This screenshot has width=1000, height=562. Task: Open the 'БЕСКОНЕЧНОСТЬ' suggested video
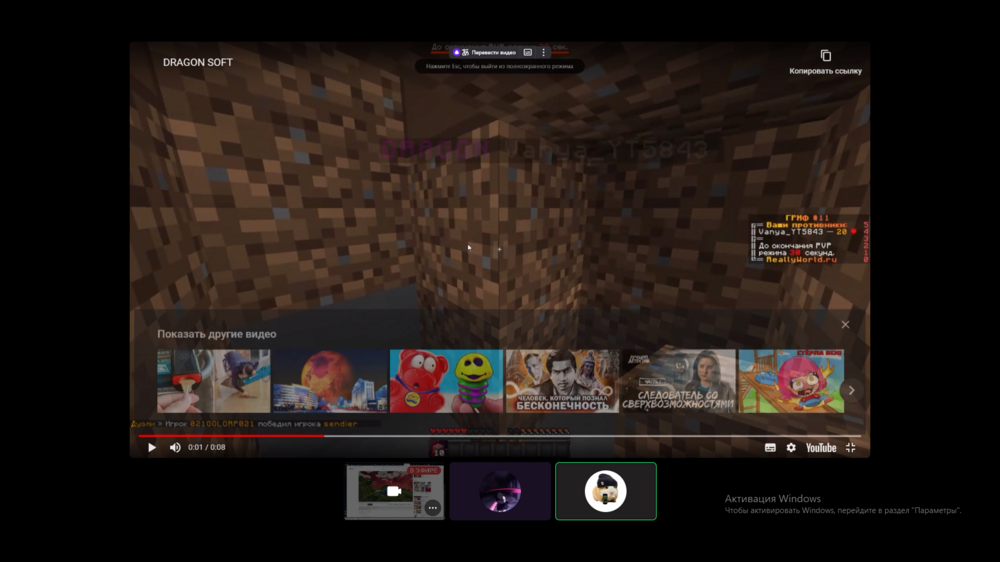(x=562, y=381)
